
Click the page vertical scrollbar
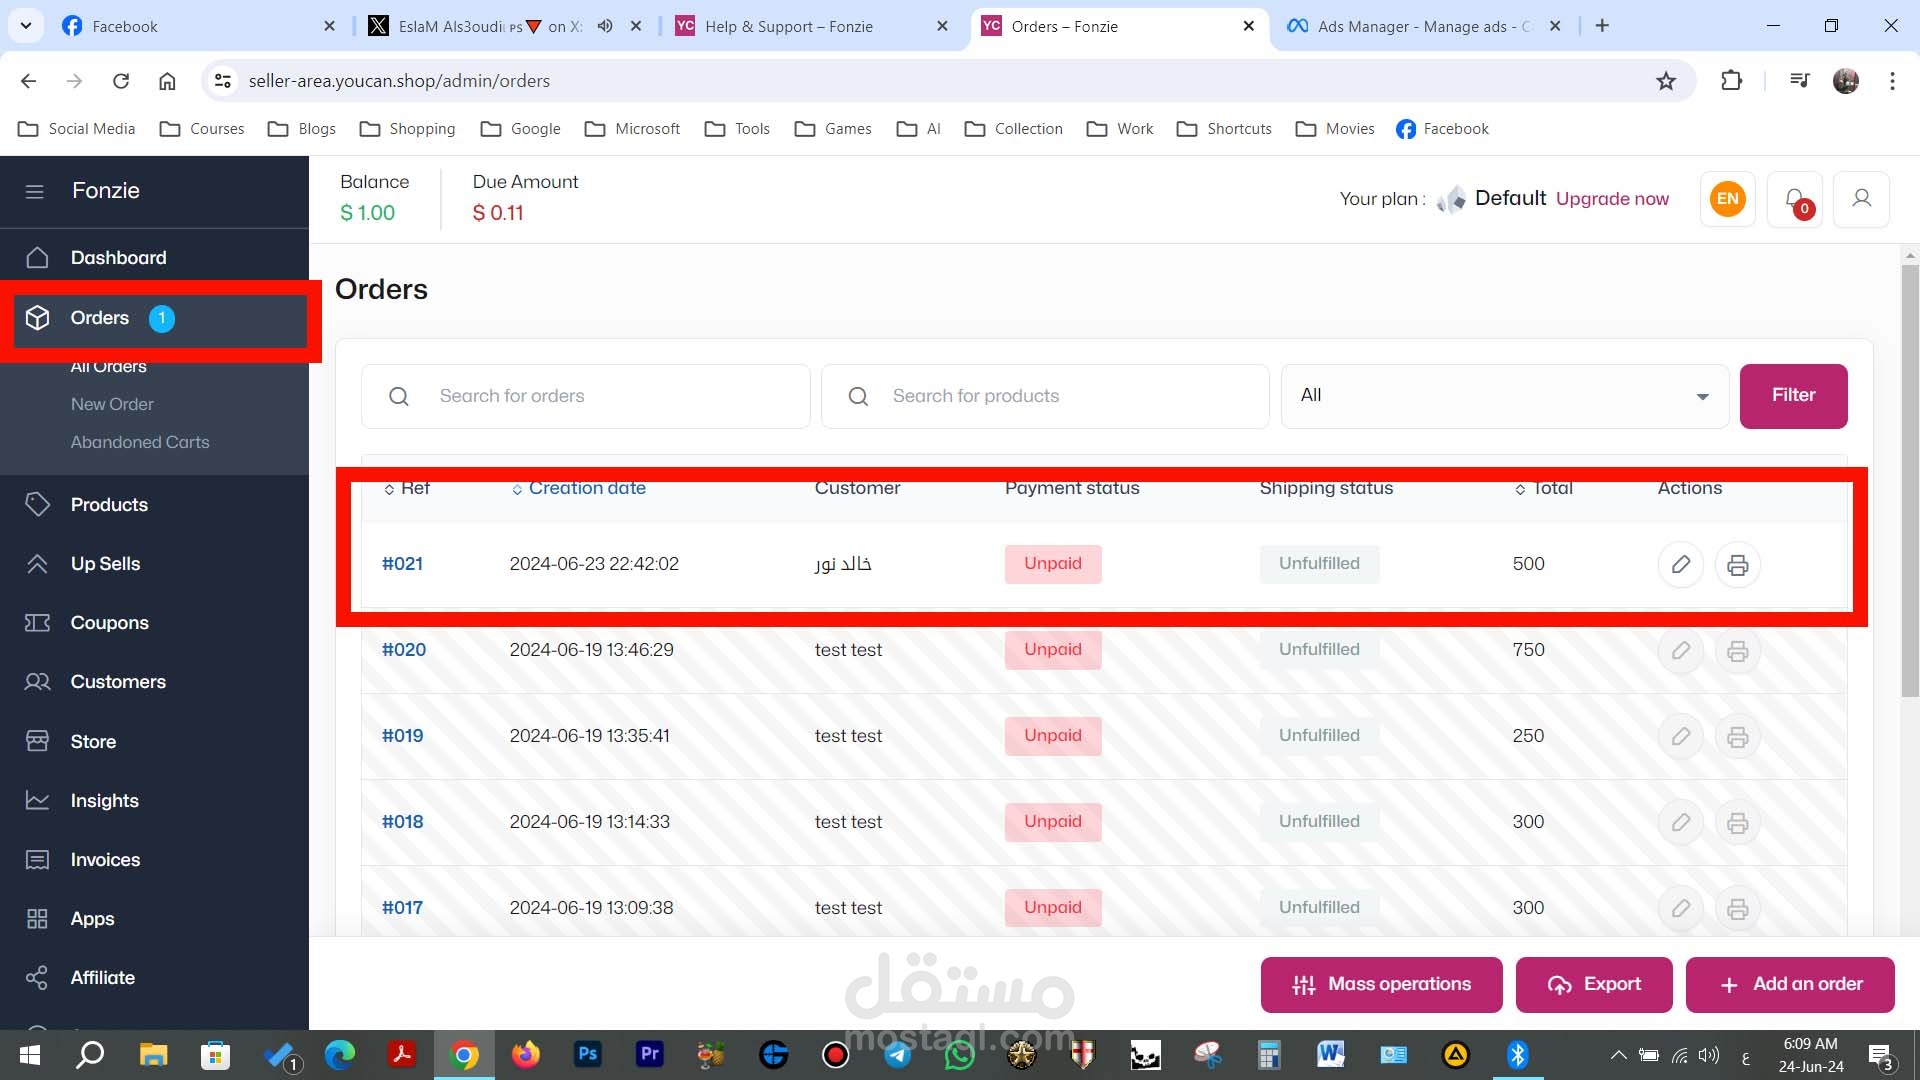pos(1910,480)
